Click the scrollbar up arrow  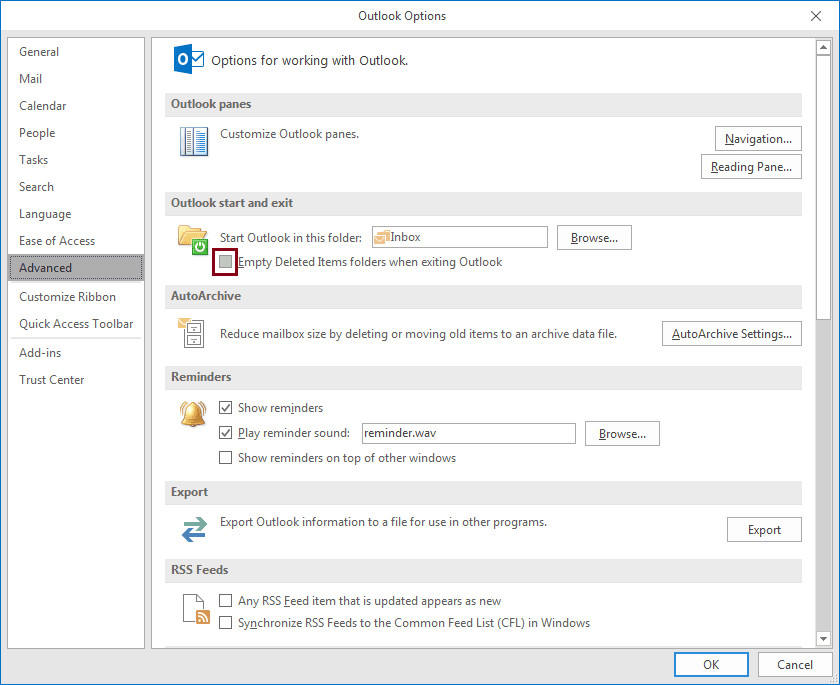pyautogui.click(x=823, y=48)
